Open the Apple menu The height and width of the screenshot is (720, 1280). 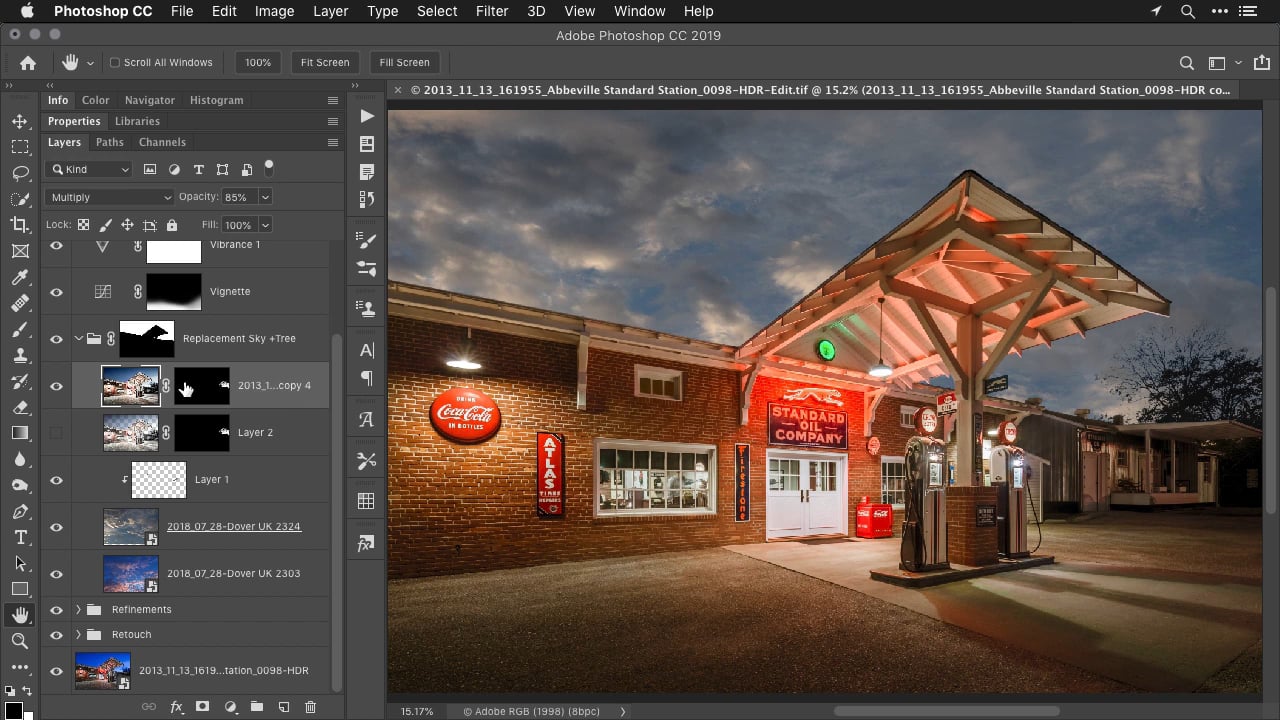[27, 11]
